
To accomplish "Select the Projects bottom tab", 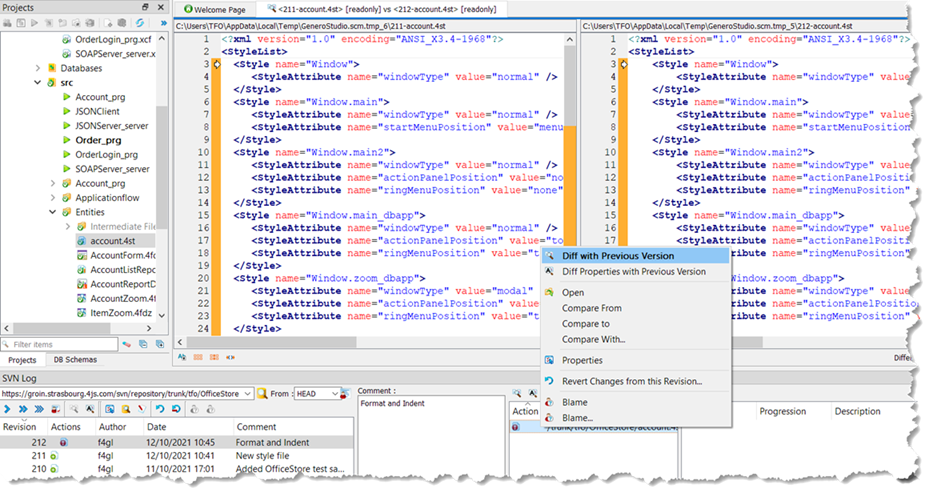I will click(x=23, y=360).
